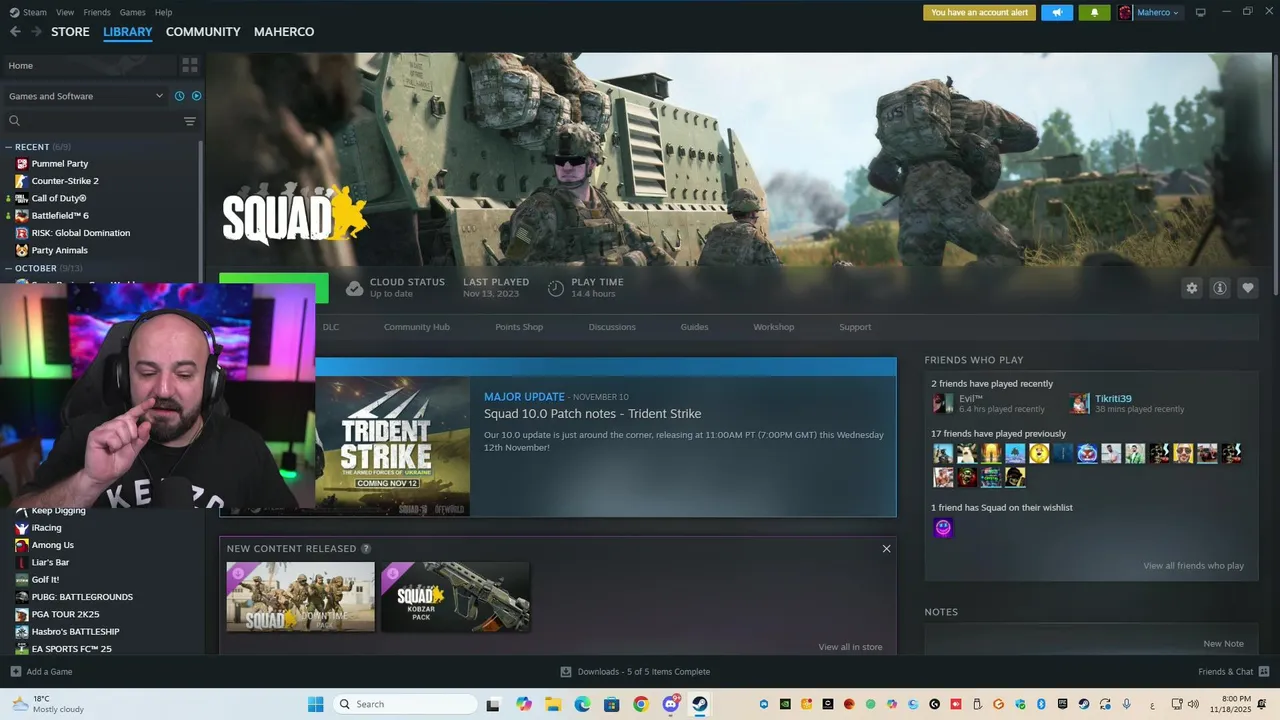
Task: Open Squad Guides tab
Action: (x=694, y=327)
